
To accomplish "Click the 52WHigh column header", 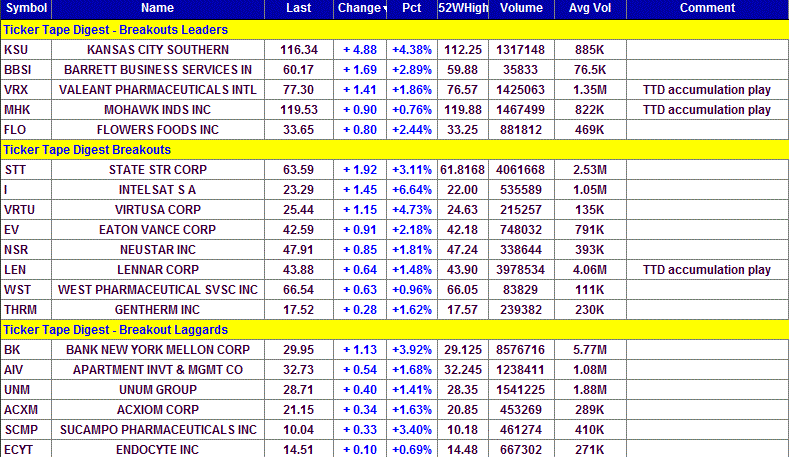I will pos(463,9).
